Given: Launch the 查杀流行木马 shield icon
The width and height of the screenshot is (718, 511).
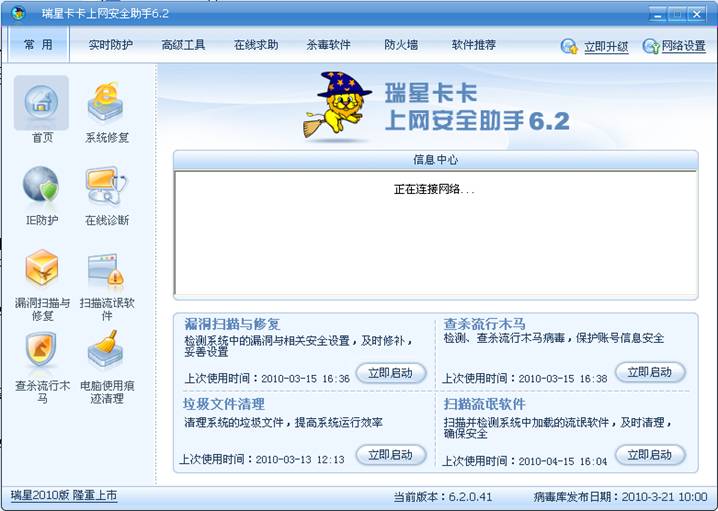Looking at the screenshot, I should click(41, 349).
